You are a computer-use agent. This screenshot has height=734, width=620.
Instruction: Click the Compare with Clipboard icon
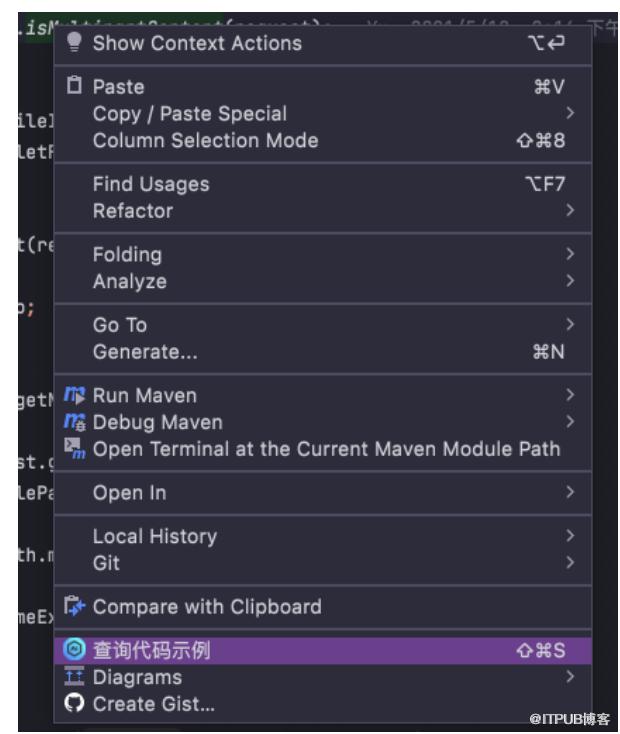pyautogui.click(x=75, y=606)
